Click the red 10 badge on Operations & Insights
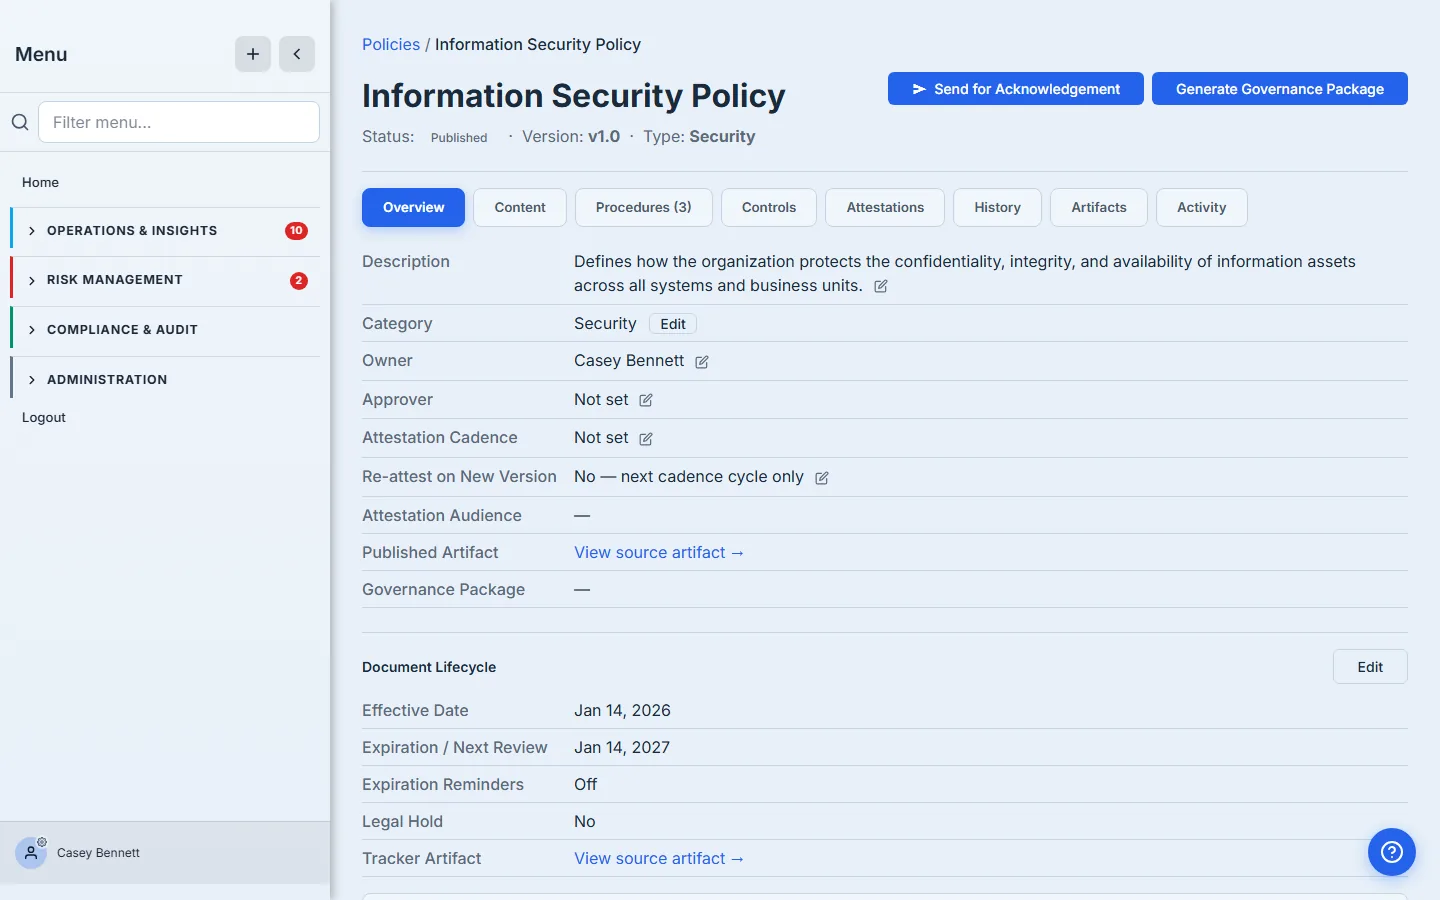The height and width of the screenshot is (900, 1440). 296,231
